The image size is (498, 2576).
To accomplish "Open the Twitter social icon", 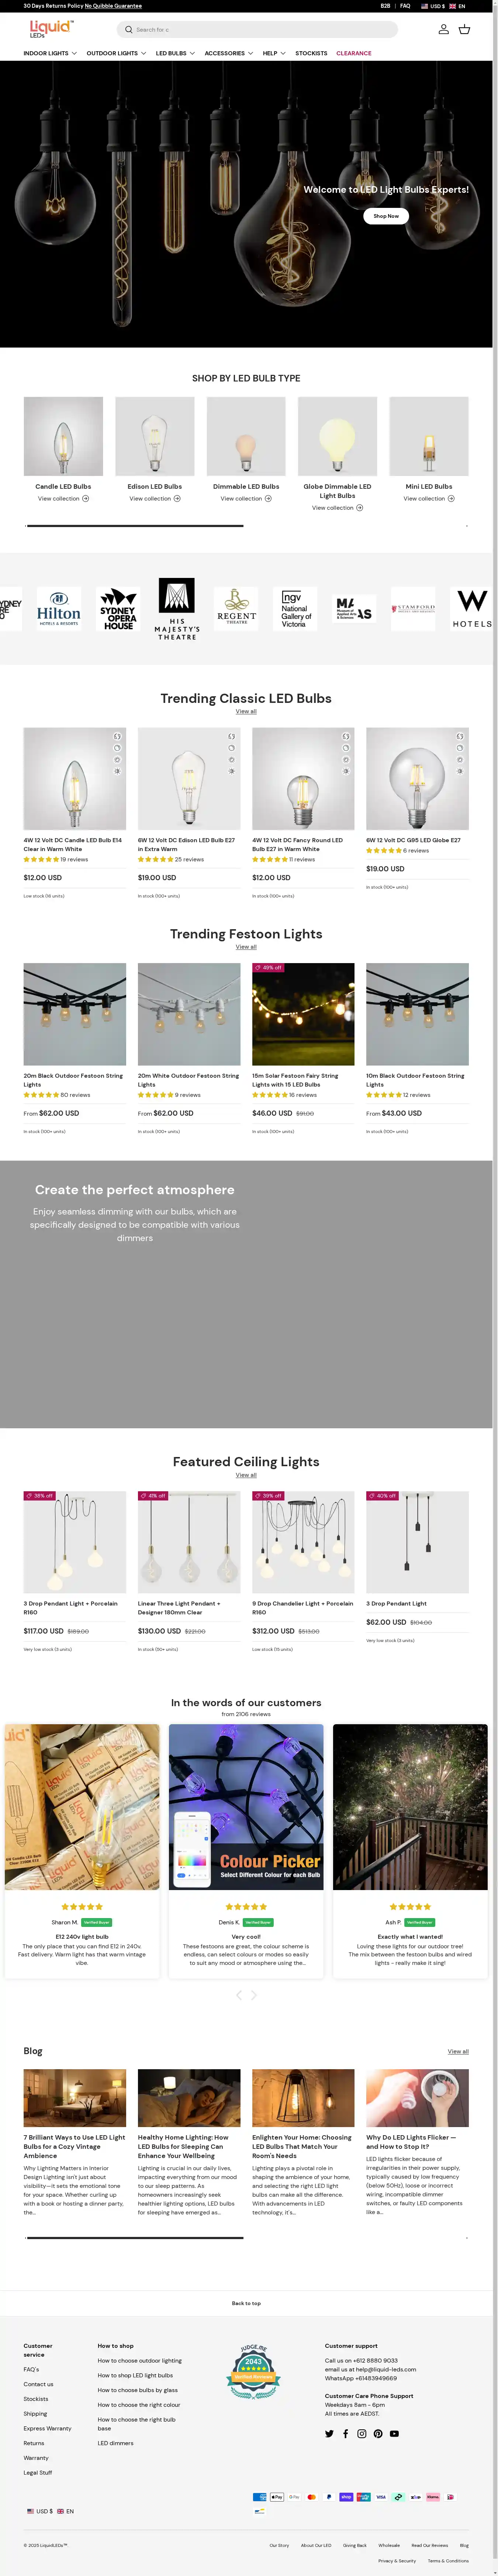I will pos(329,2433).
